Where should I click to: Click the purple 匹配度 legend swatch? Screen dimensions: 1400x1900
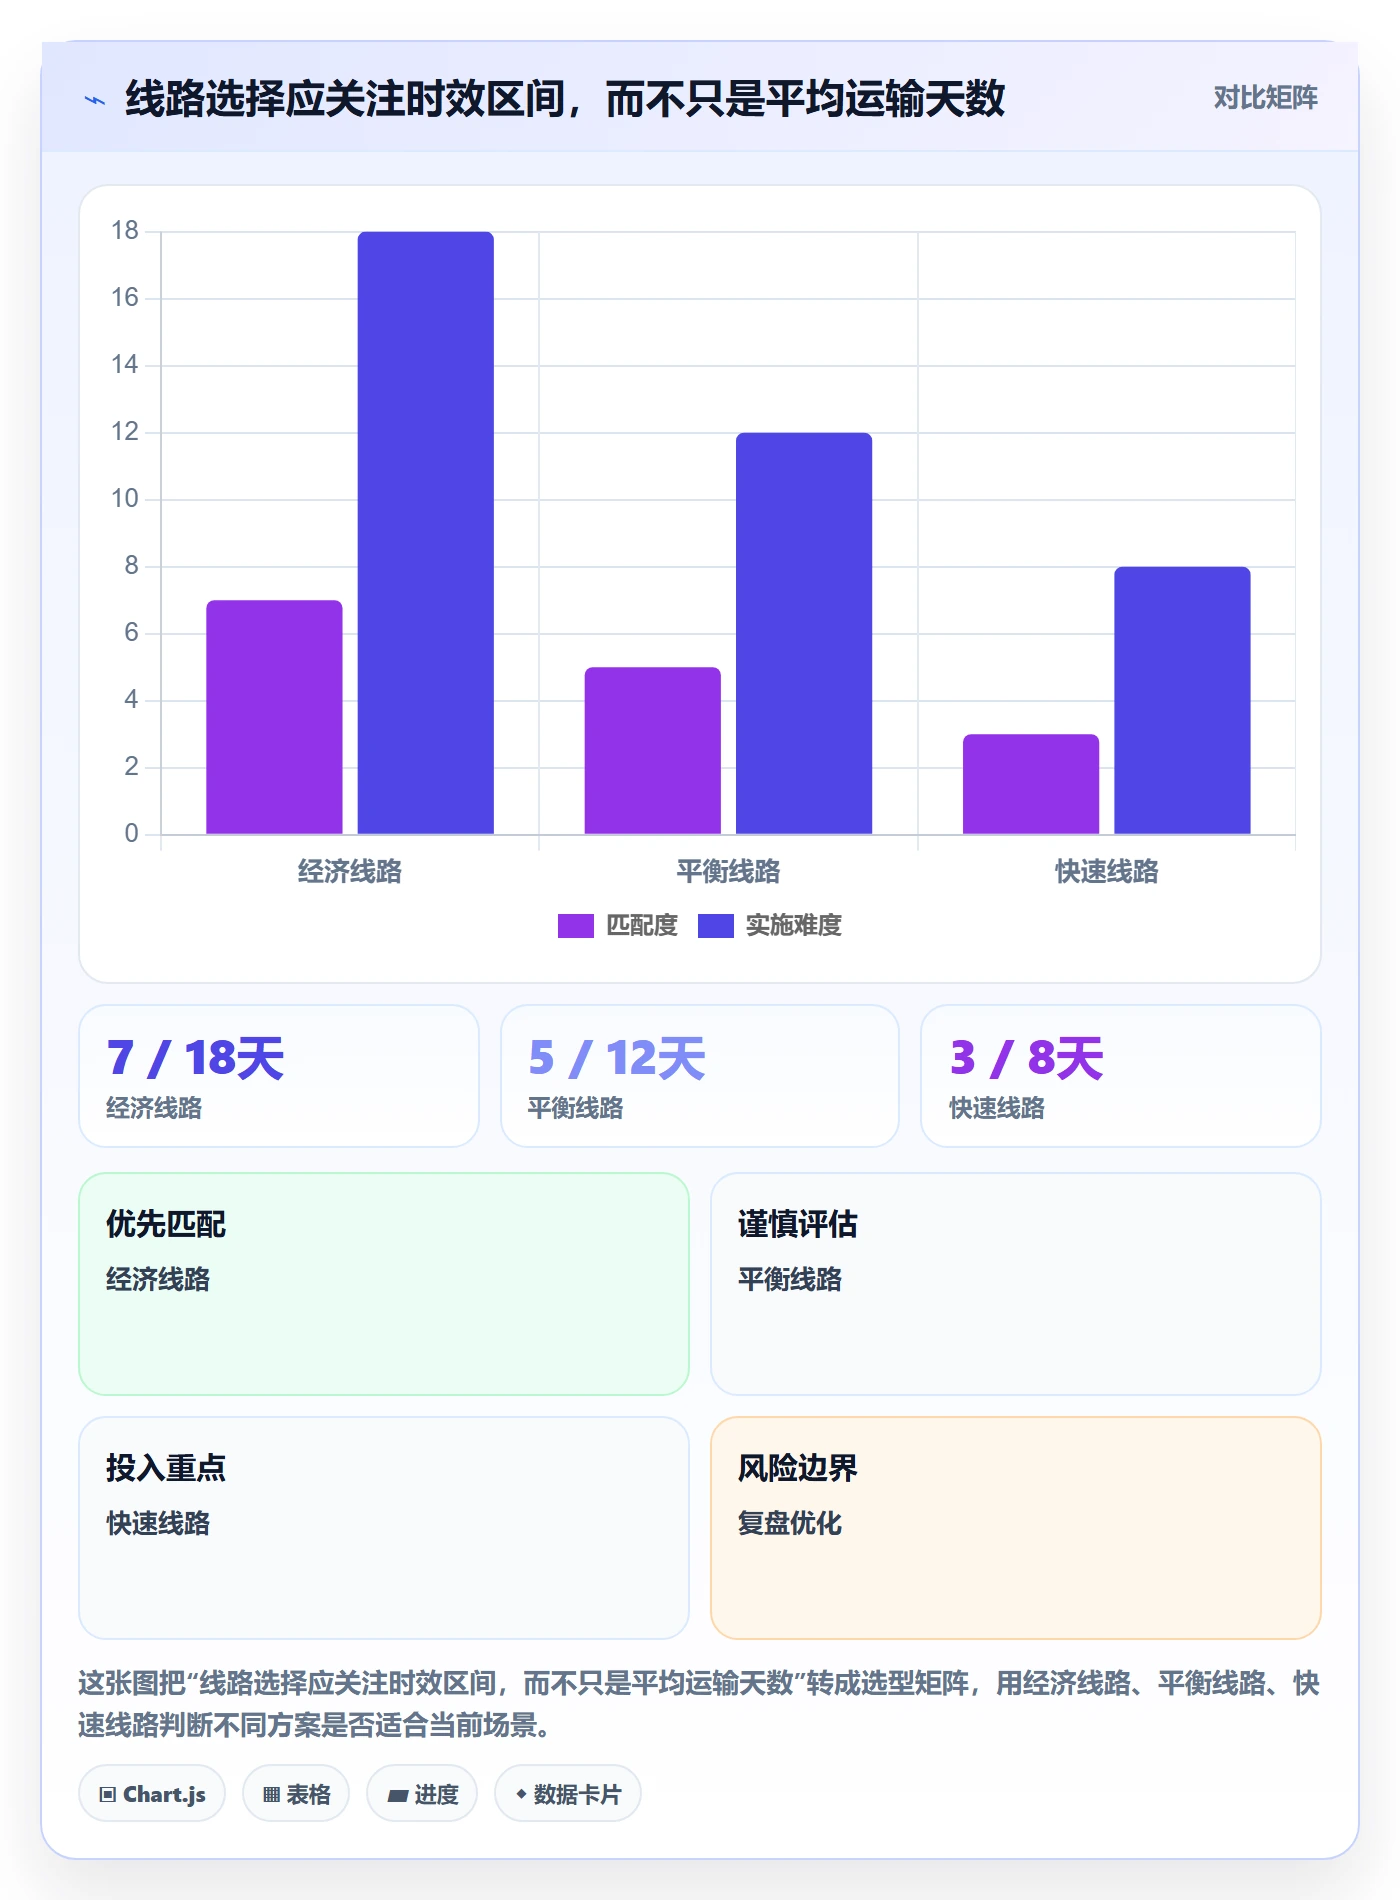[576, 926]
